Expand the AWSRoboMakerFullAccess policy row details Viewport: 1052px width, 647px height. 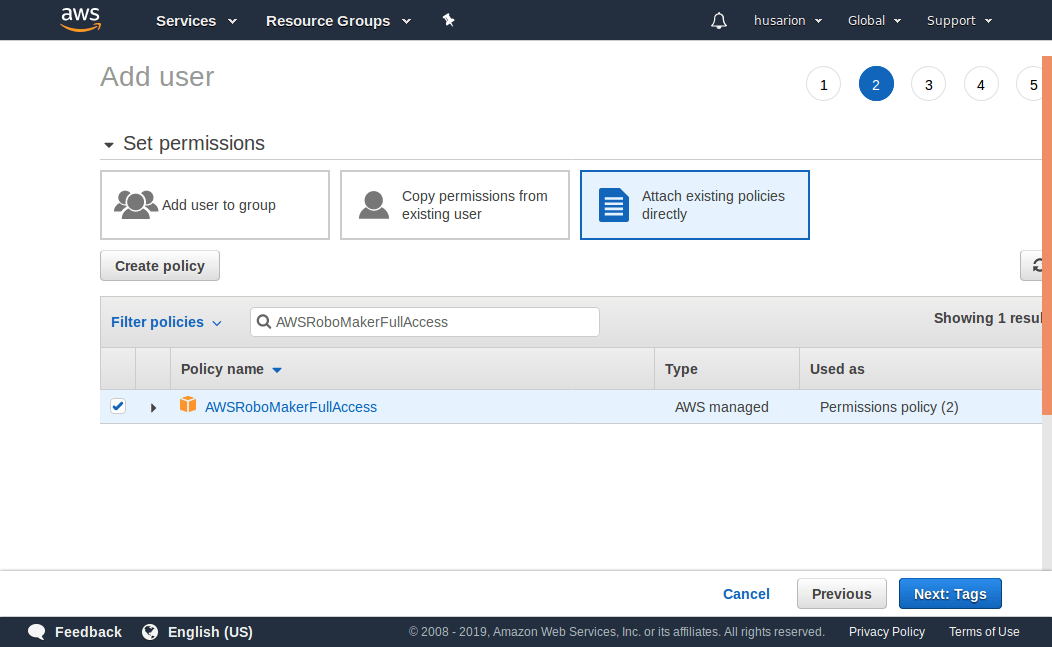point(154,407)
